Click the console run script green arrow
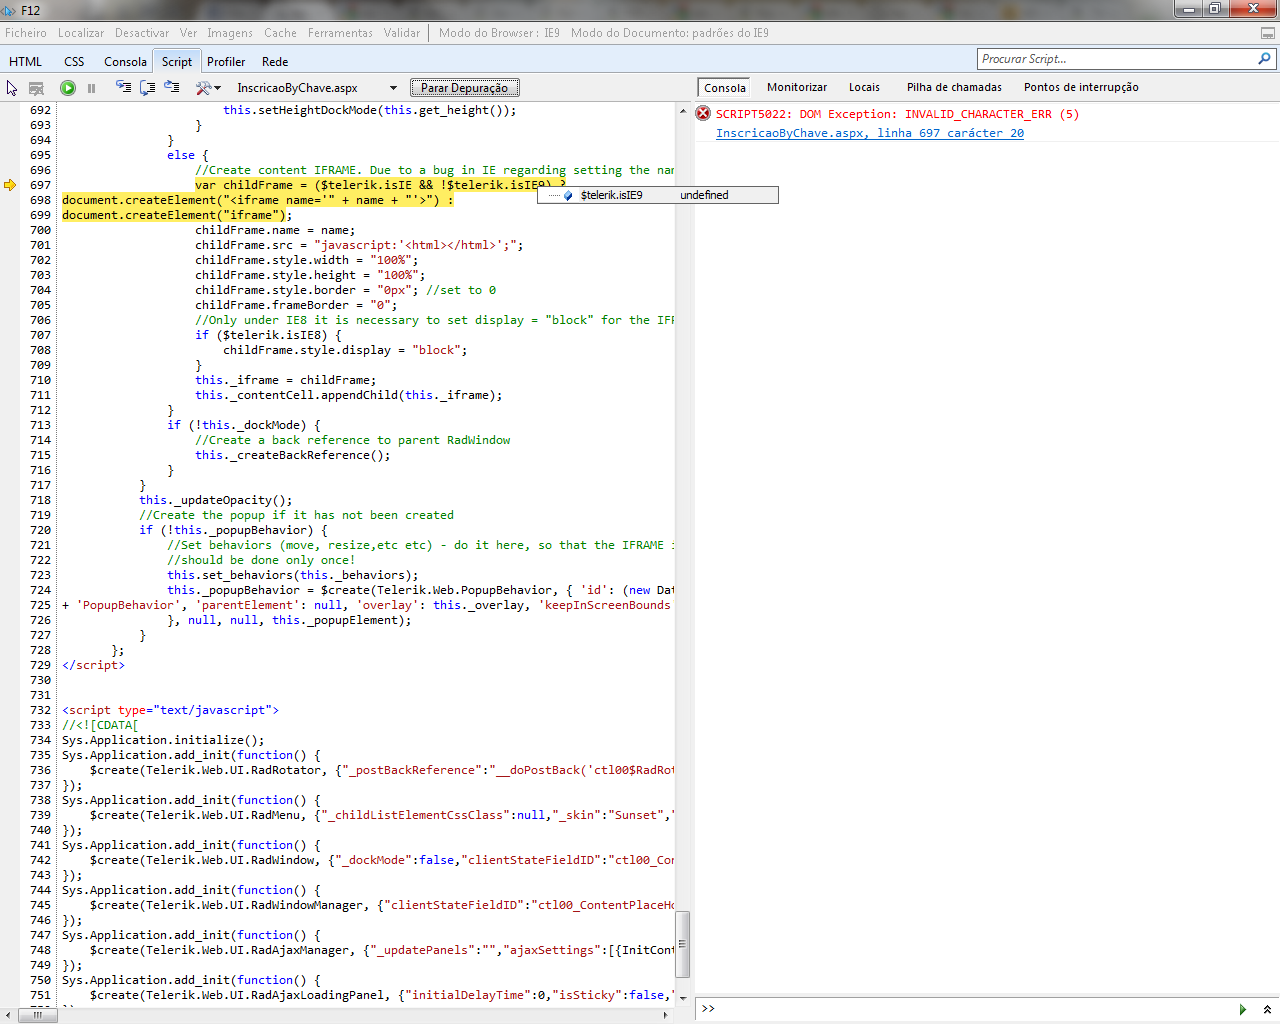 tap(1242, 1009)
